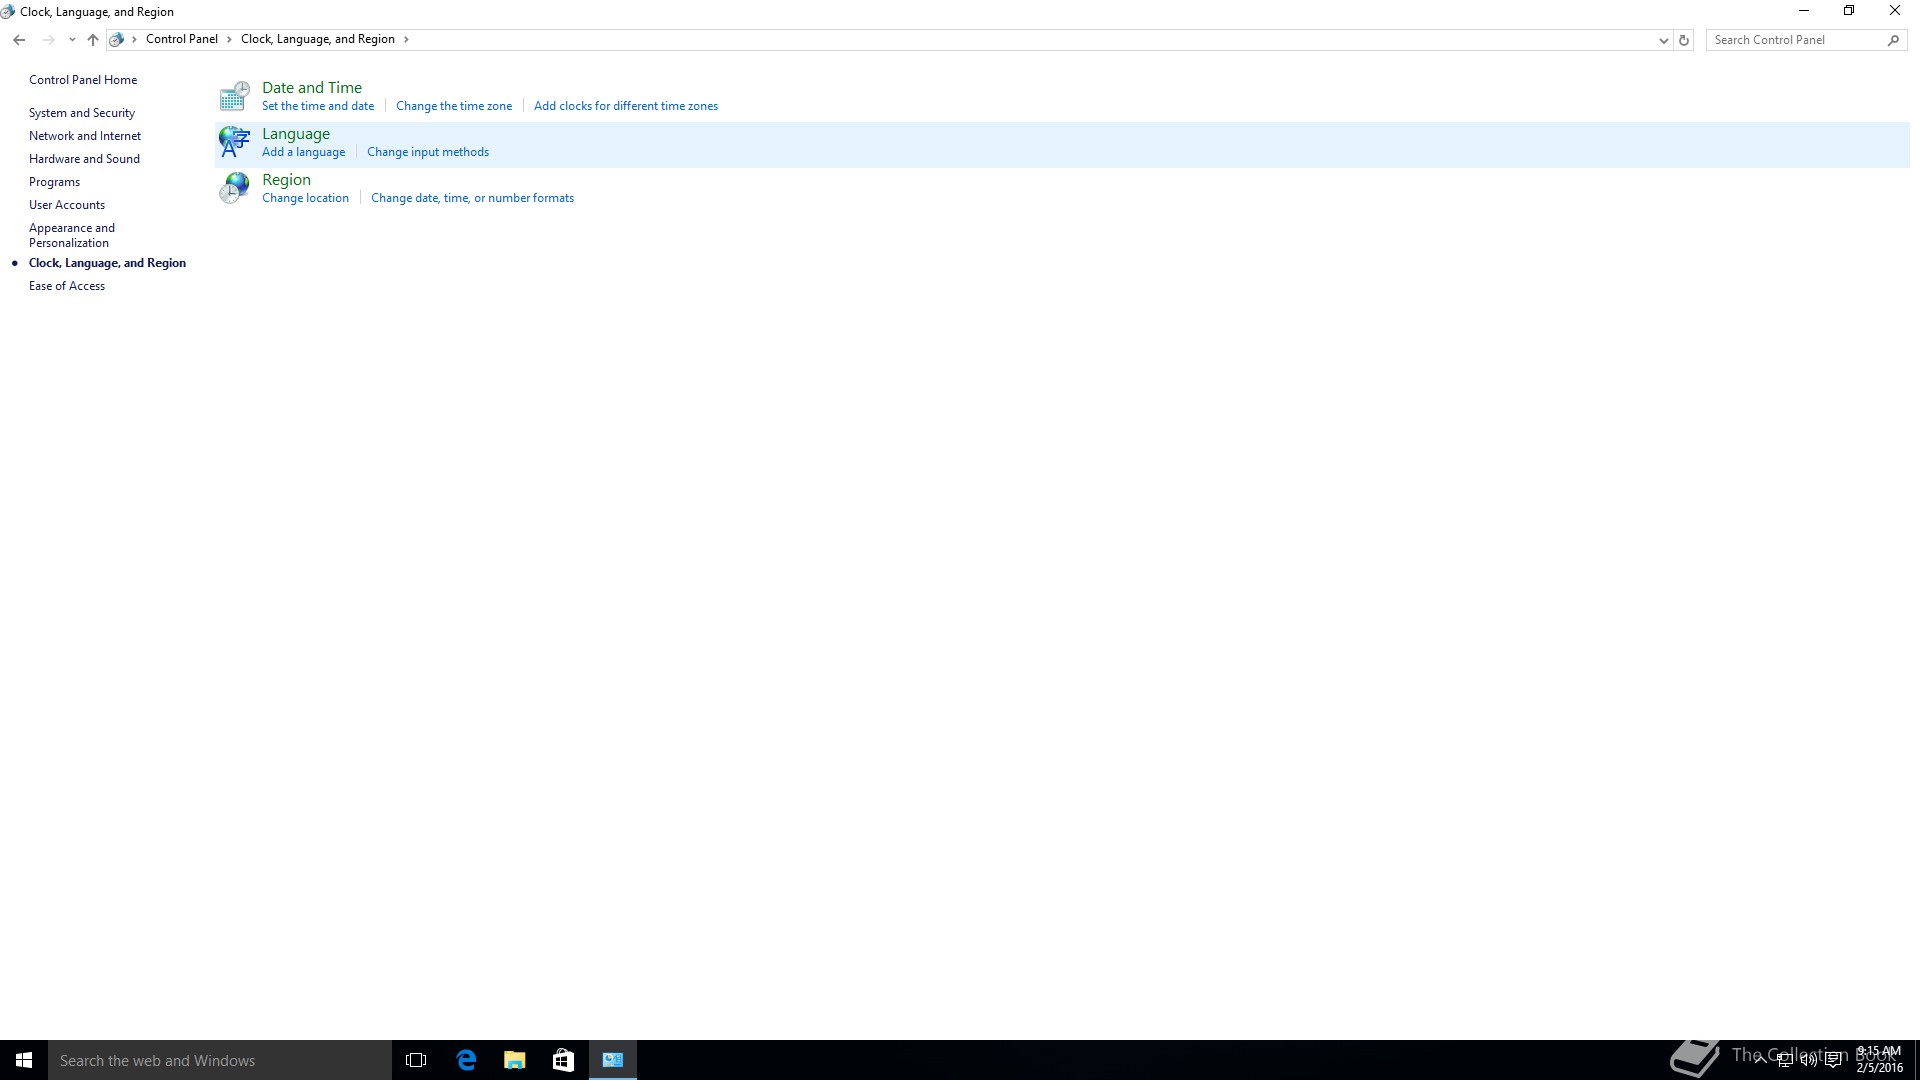Open System and Security category
The width and height of the screenshot is (1920, 1080).
82,113
